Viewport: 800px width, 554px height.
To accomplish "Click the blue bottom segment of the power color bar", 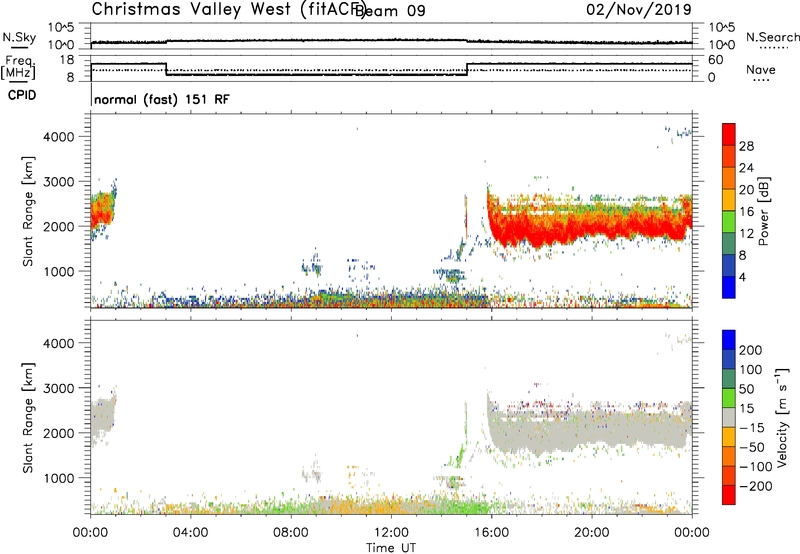I will point(729,287).
